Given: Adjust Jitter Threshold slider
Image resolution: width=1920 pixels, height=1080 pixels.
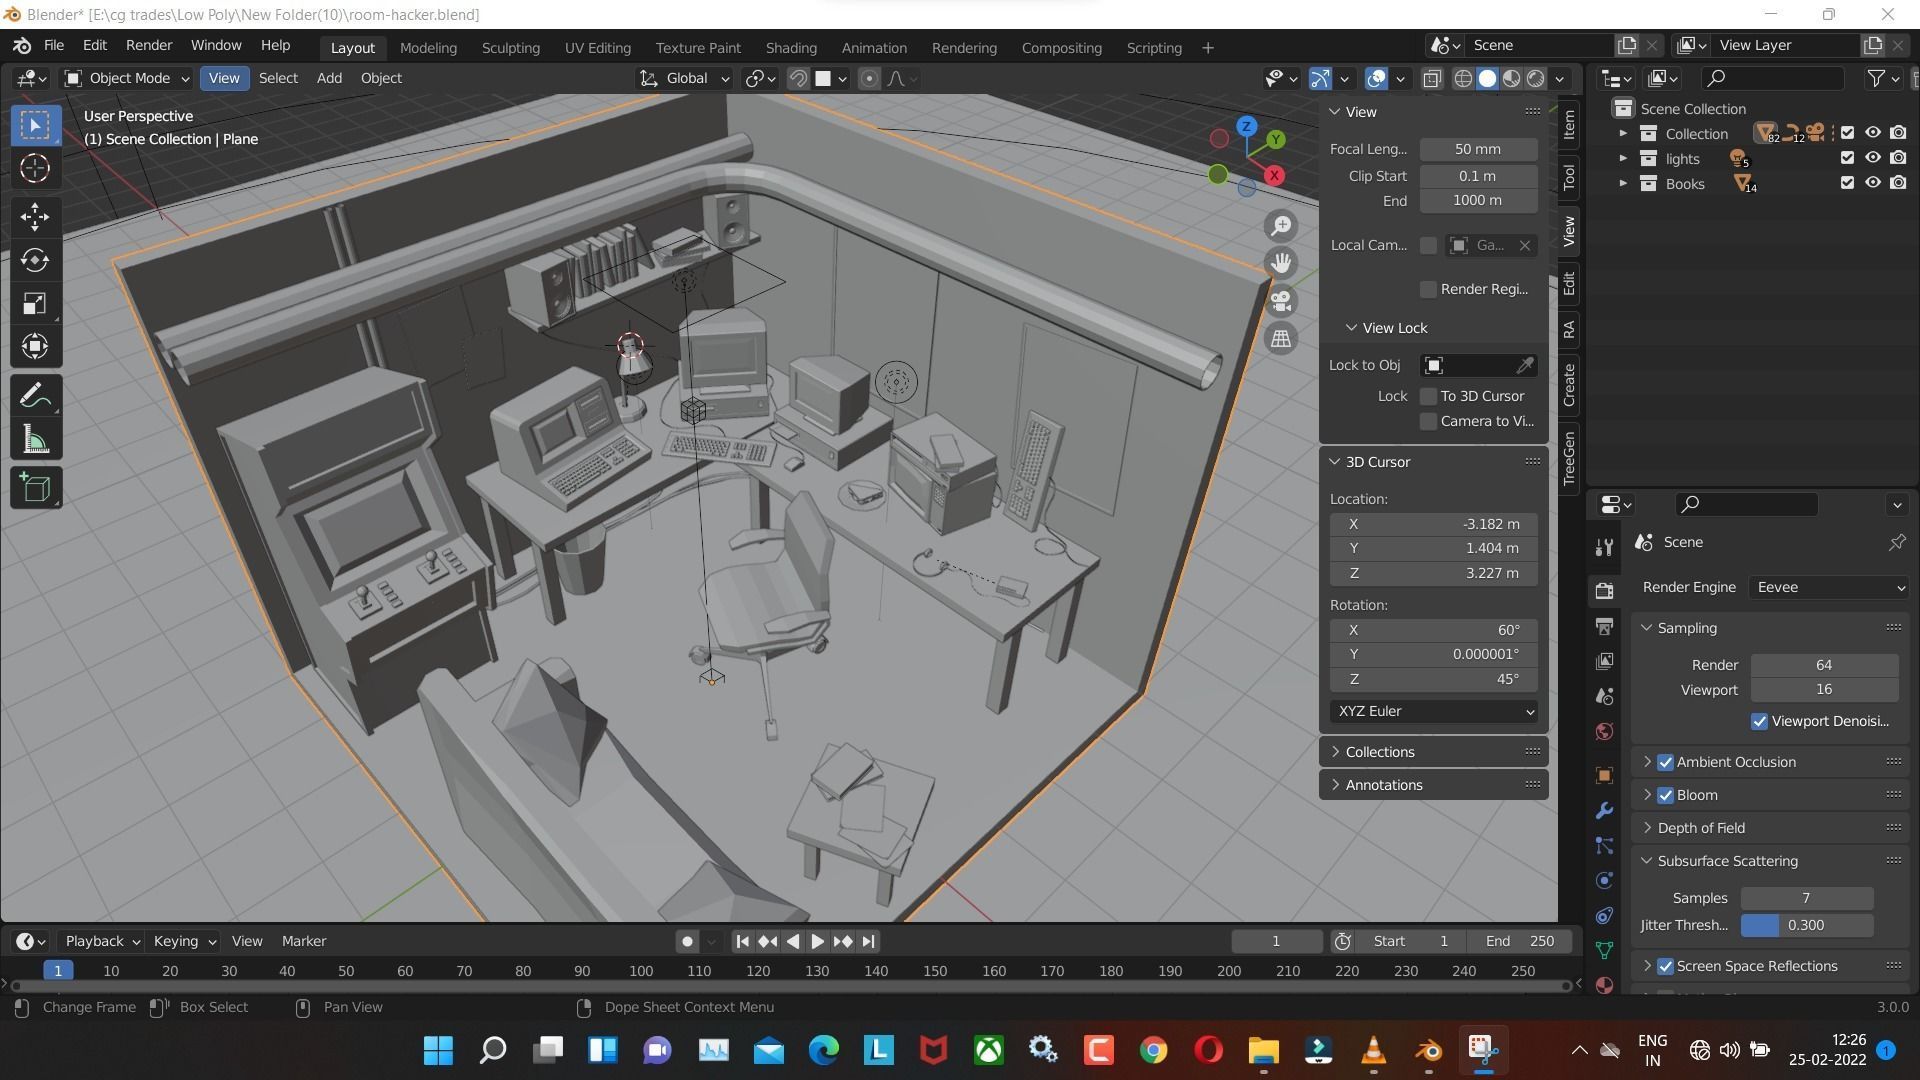Looking at the screenshot, I should 1807,925.
